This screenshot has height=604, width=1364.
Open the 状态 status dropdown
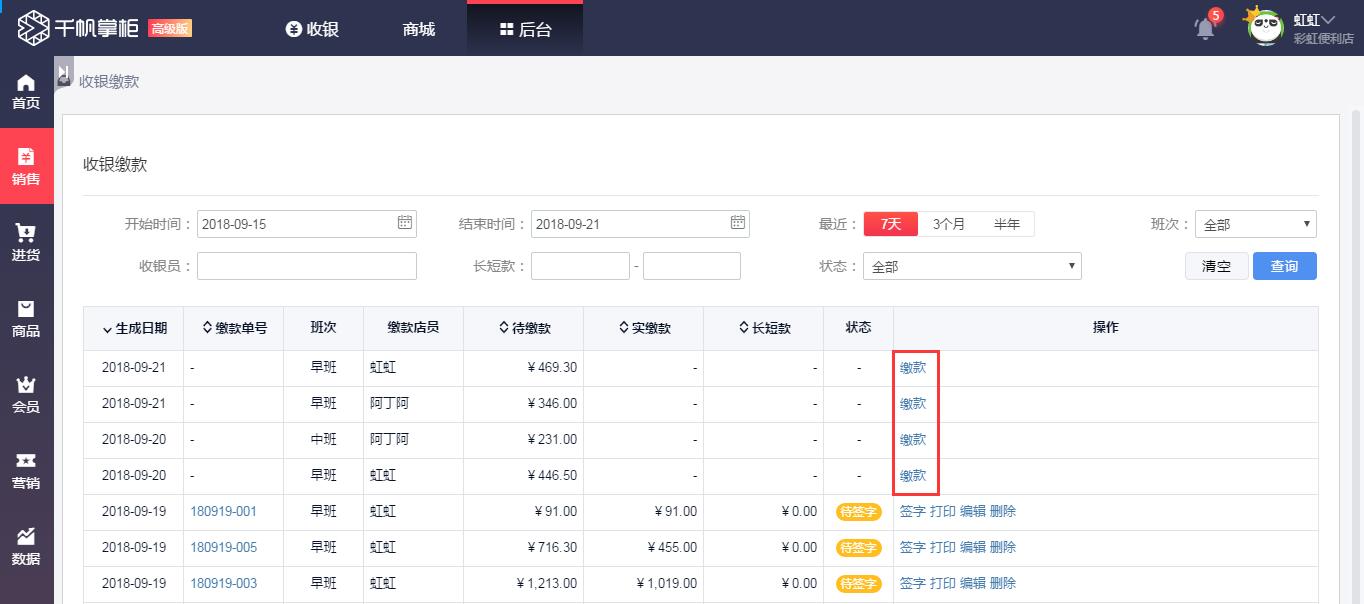click(971, 265)
